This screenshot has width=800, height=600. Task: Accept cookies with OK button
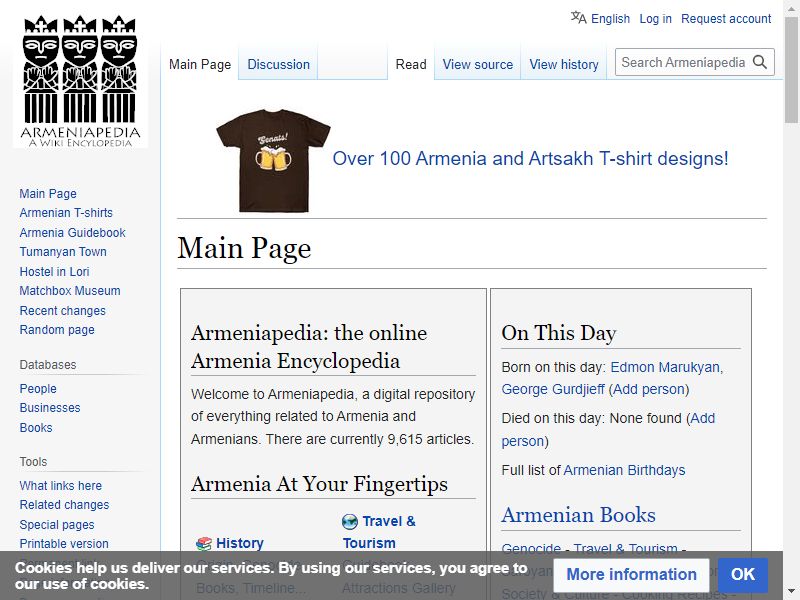(743, 574)
